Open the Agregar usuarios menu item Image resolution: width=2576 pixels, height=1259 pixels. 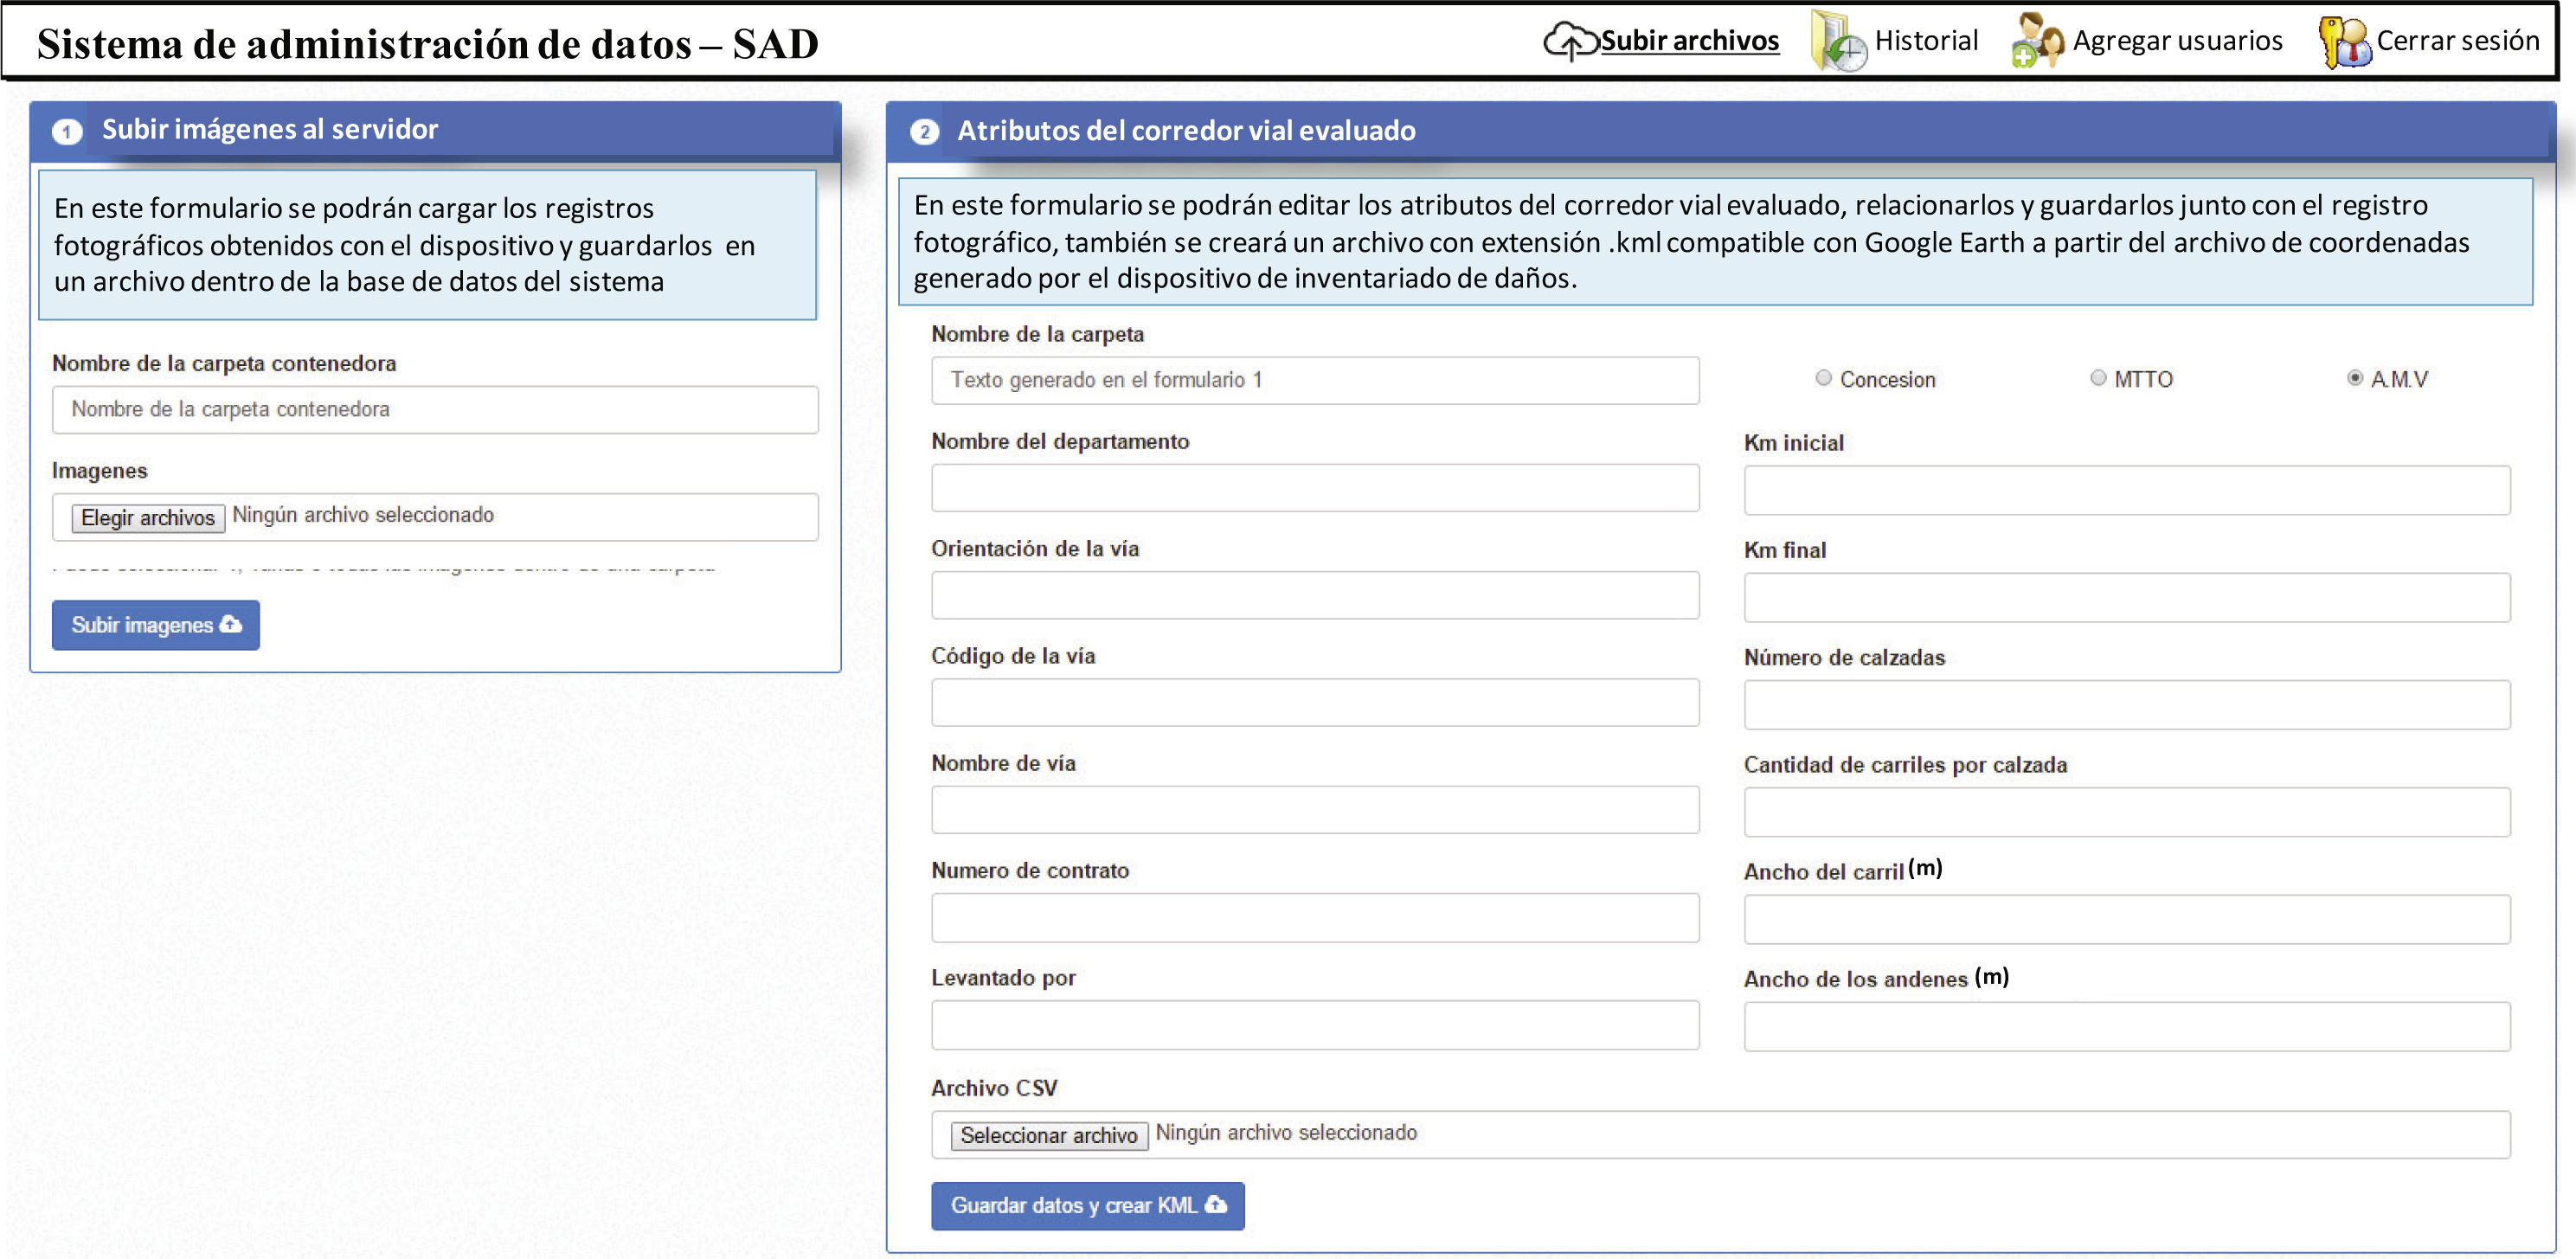click(2176, 41)
